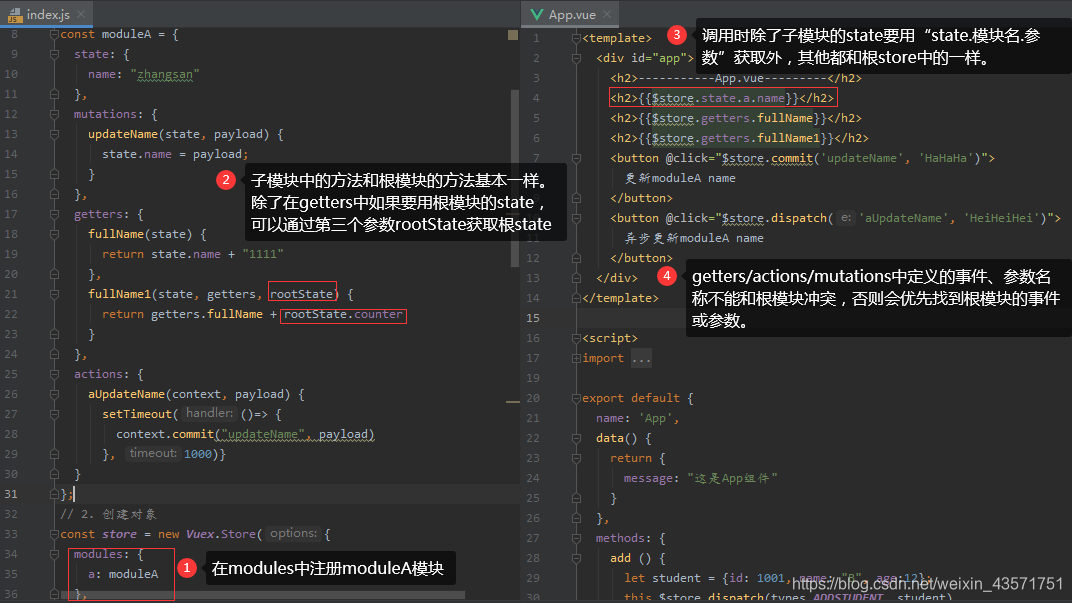The image size is (1072, 603).
Task: Click the handler: parameter hint
Action: point(209,413)
